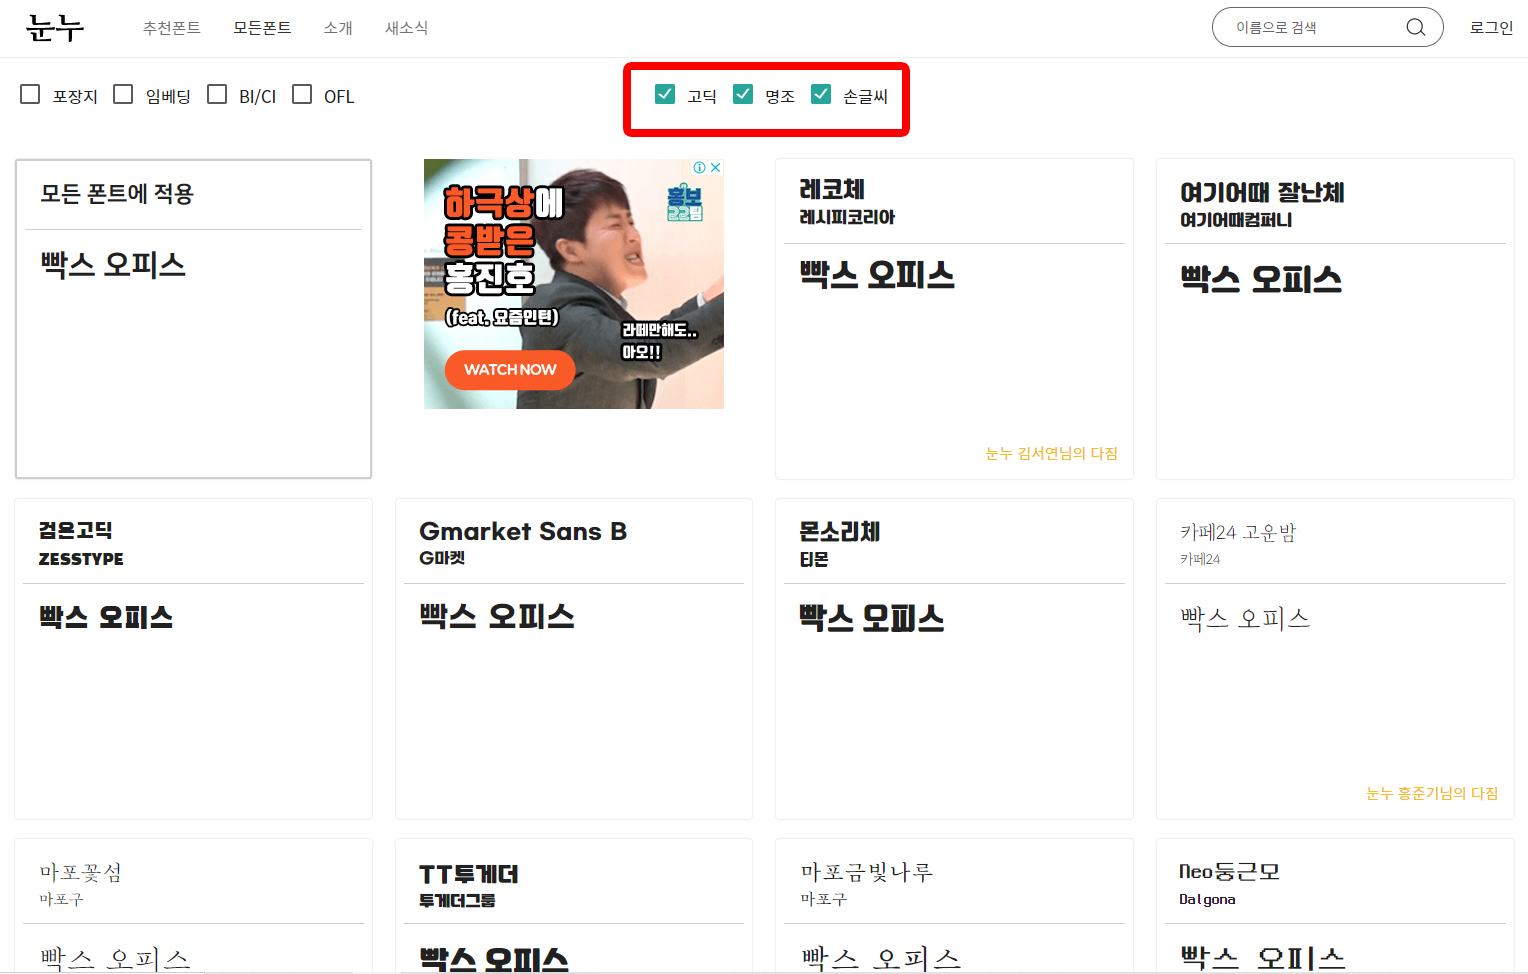This screenshot has width=1528, height=974.
Task: Open the 마포금빛나루 font title
Action: [x=866, y=872]
